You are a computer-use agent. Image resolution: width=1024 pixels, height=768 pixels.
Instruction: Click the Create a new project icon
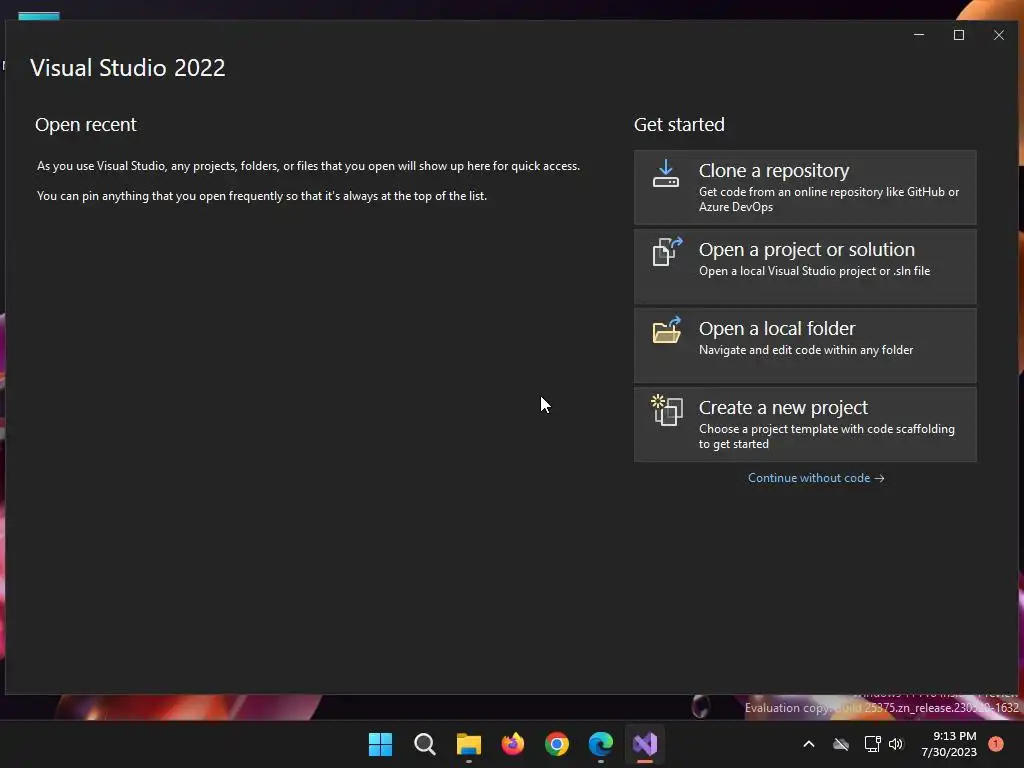coord(667,410)
